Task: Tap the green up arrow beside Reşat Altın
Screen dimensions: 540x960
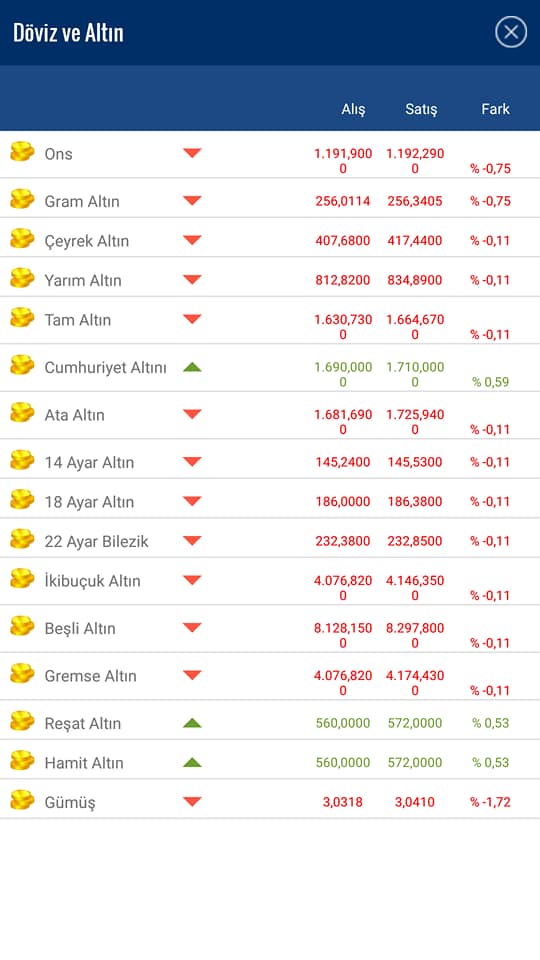Action: (192, 722)
